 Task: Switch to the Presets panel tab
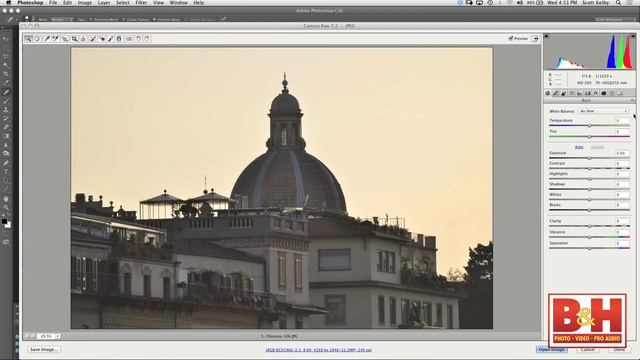[x=611, y=93]
